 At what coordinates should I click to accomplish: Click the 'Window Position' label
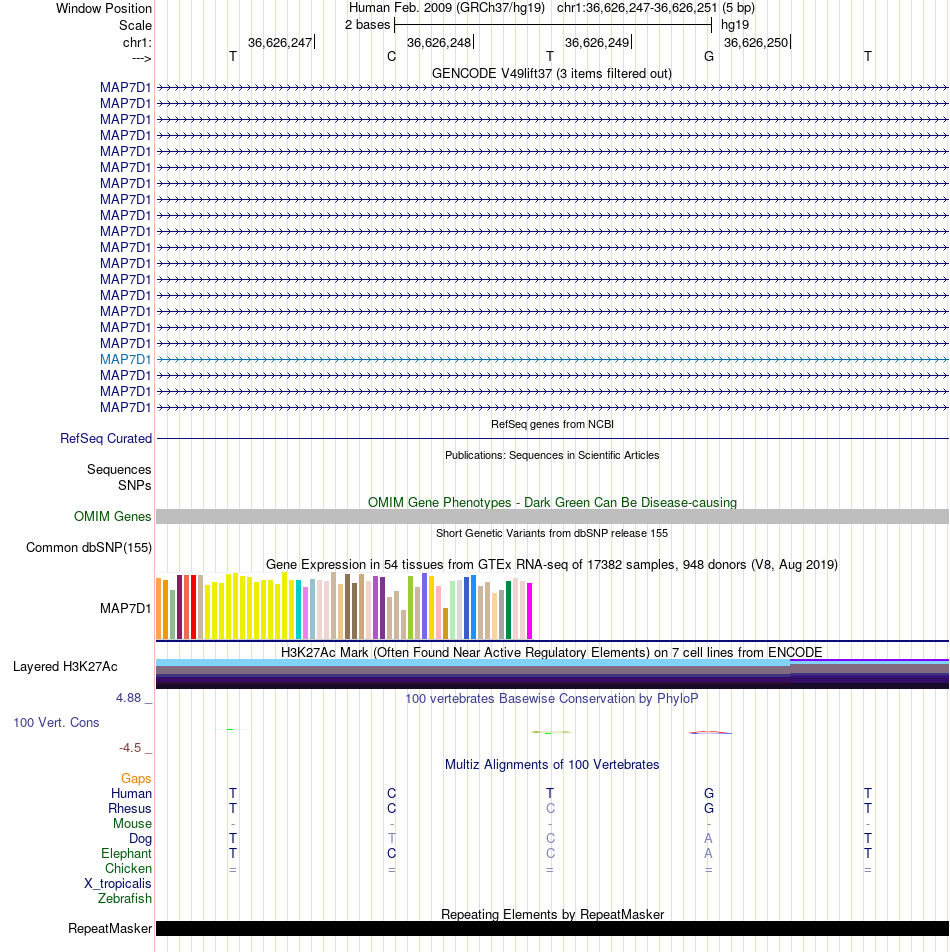104,8
